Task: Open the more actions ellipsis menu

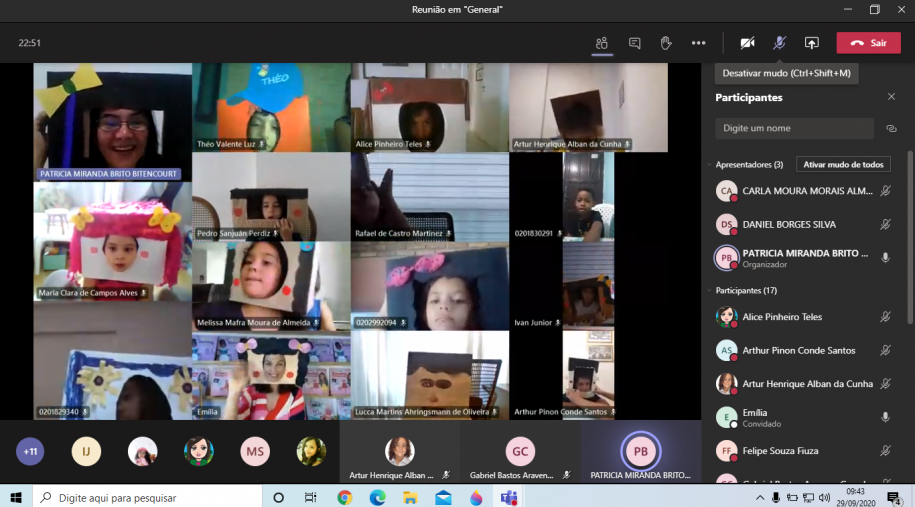Action: point(699,43)
